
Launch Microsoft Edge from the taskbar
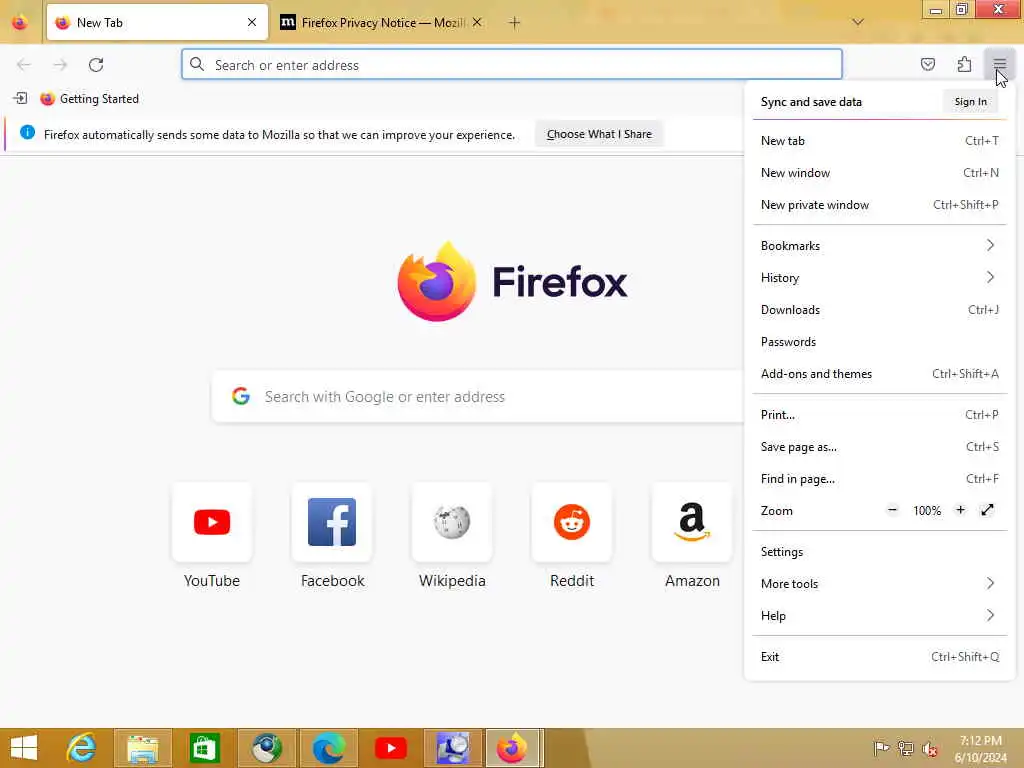click(328, 748)
